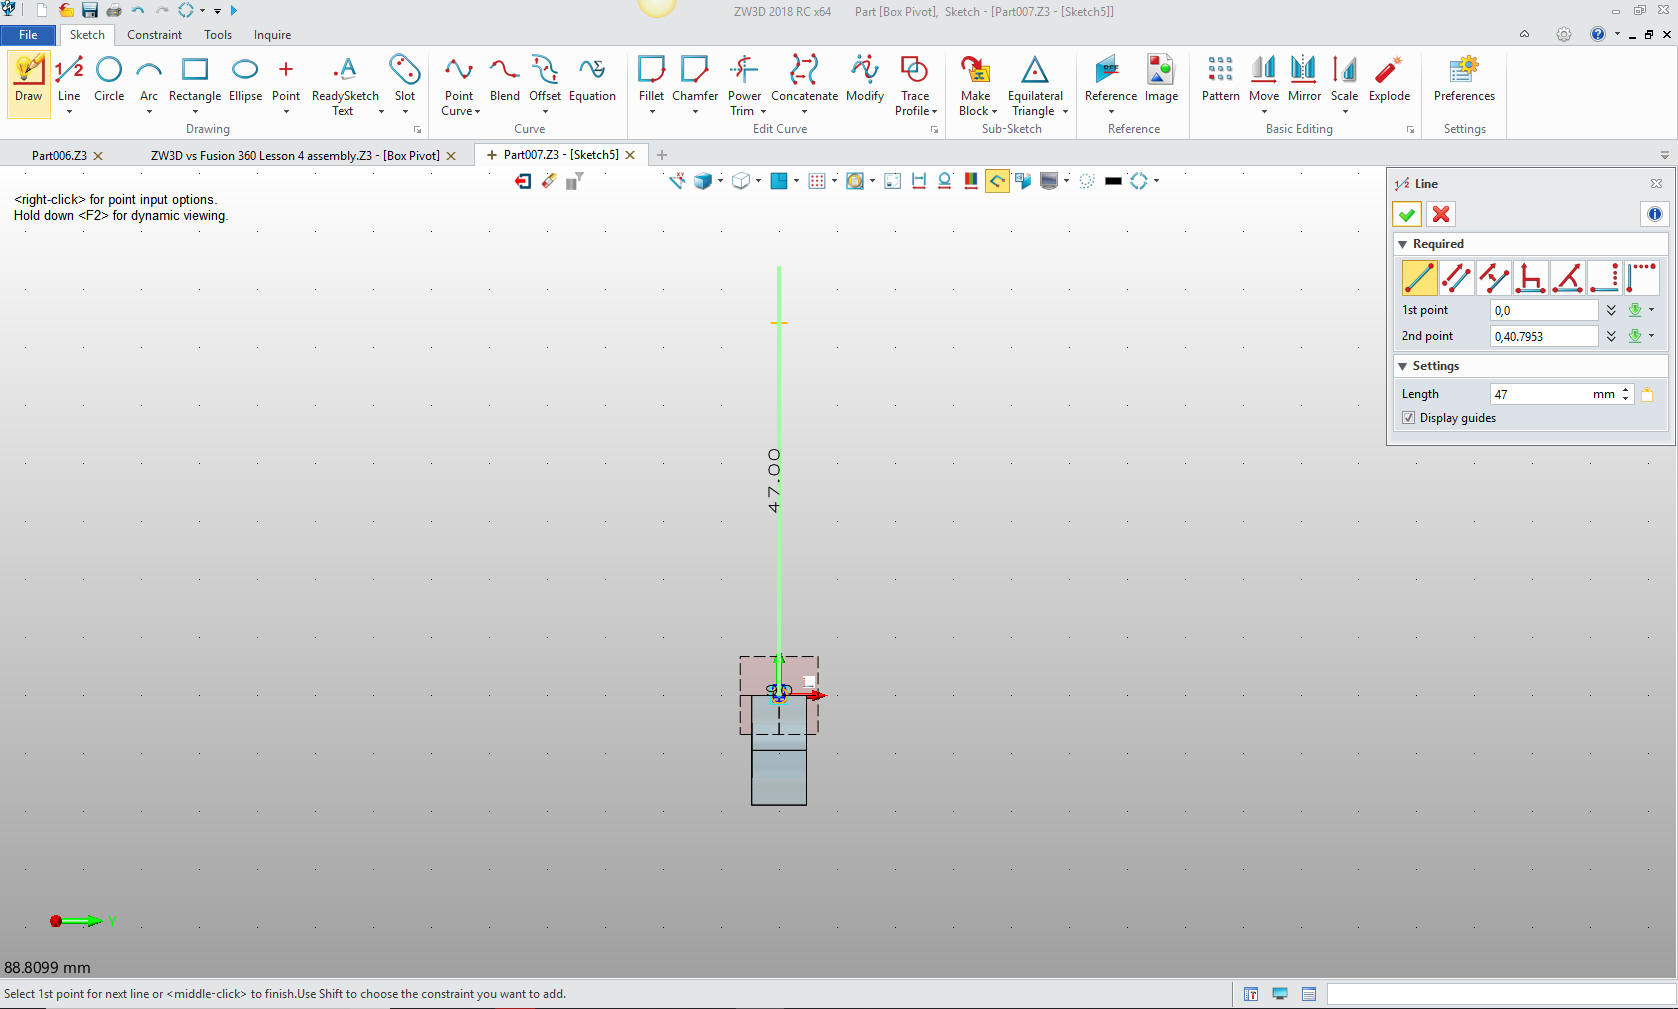Select the Equilateral Triangle tool
The image size is (1678, 1009).
[x=1035, y=80]
